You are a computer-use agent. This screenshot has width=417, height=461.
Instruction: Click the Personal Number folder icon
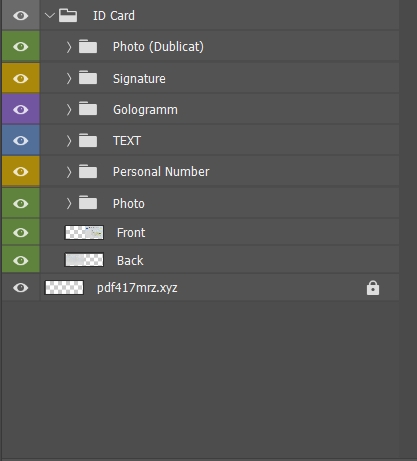tap(88, 172)
